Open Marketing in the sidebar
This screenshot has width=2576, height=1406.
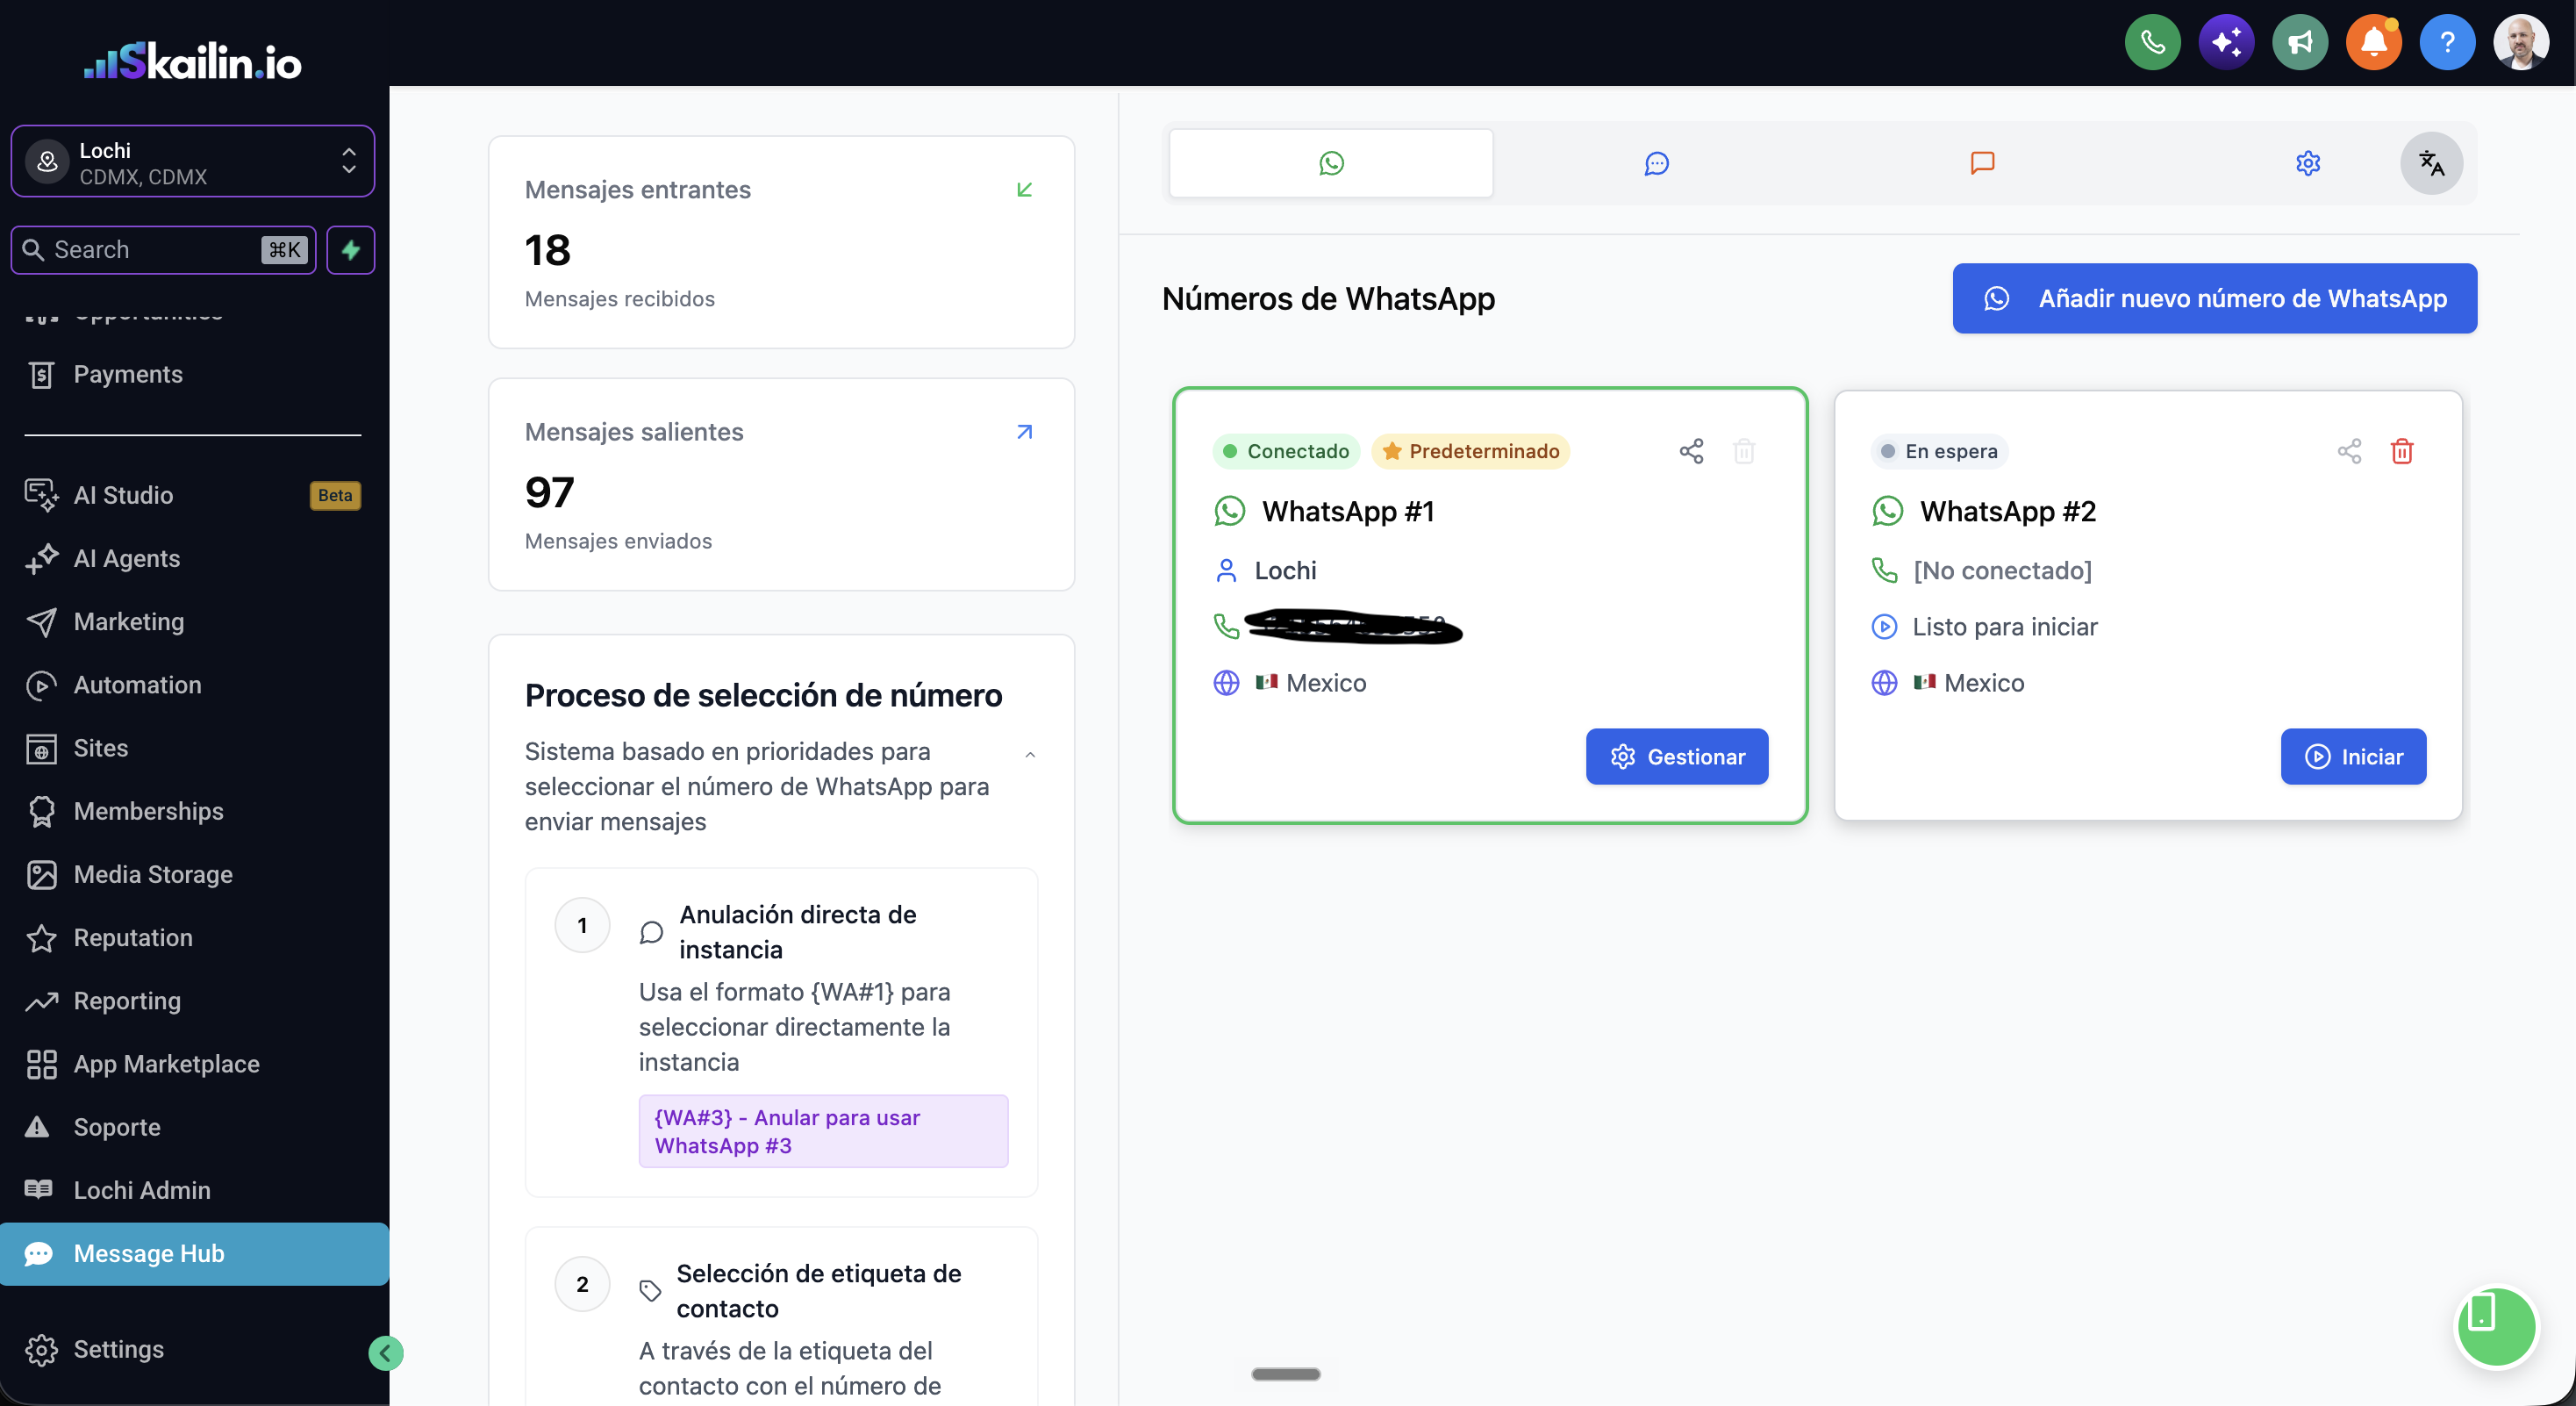point(193,621)
